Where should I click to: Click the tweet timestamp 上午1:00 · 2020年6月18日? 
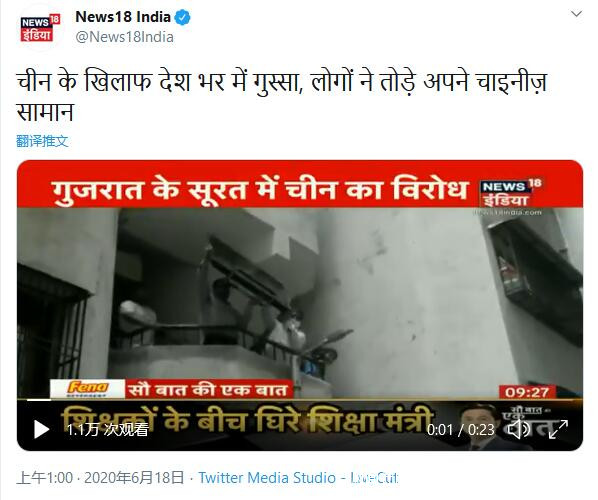[x=100, y=477]
